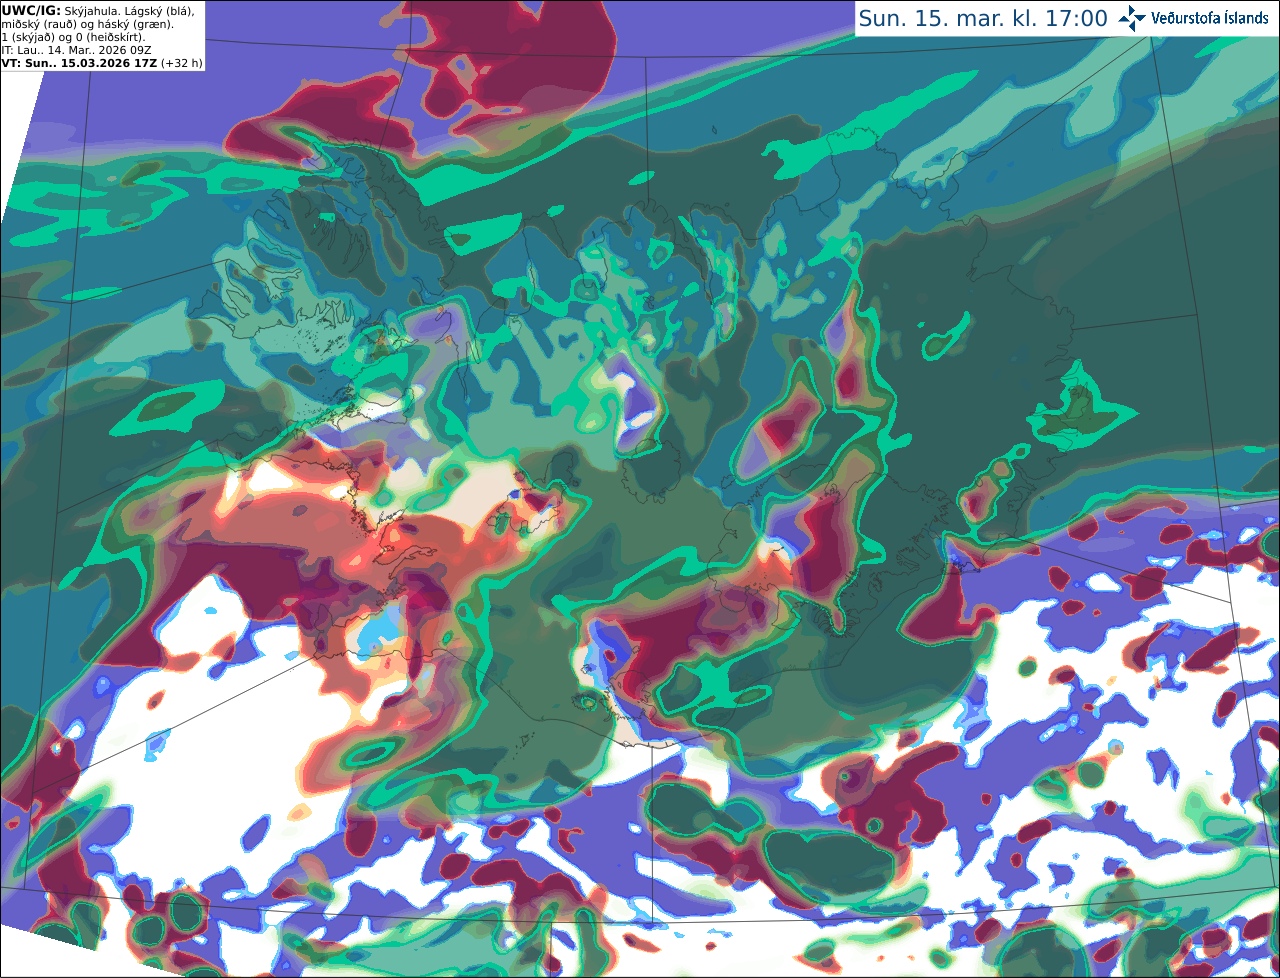This screenshot has width=1280, height=978.
Task: Click the Veðurstofa Íslands star logo icon
Action: (1131, 18)
